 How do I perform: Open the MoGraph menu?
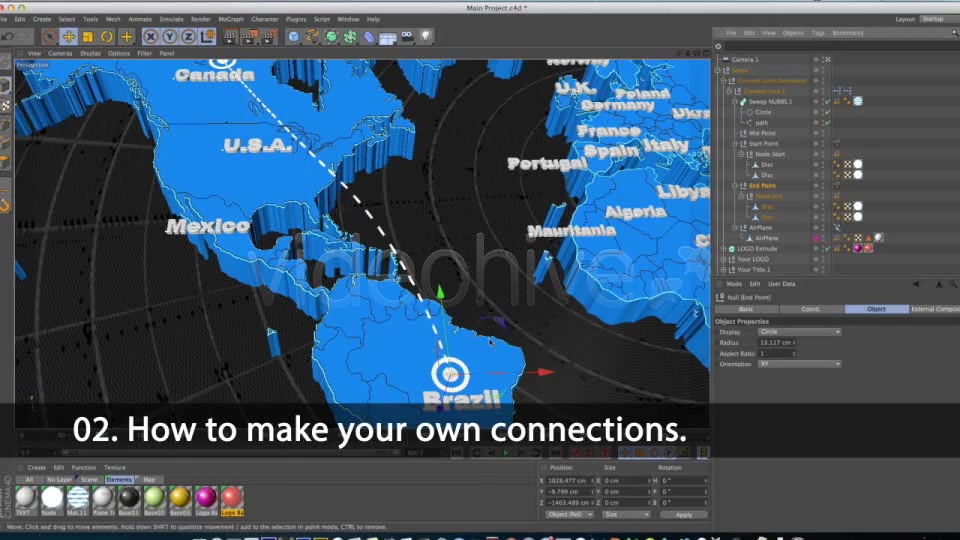tap(231, 20)
